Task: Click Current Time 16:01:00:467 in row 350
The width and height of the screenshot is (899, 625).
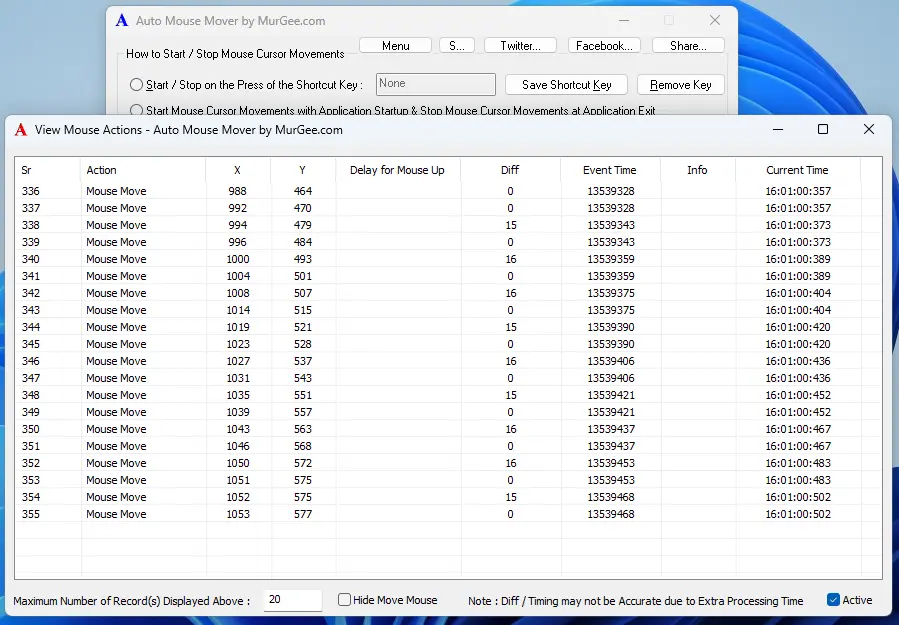Action: click(x=798, y=429)
